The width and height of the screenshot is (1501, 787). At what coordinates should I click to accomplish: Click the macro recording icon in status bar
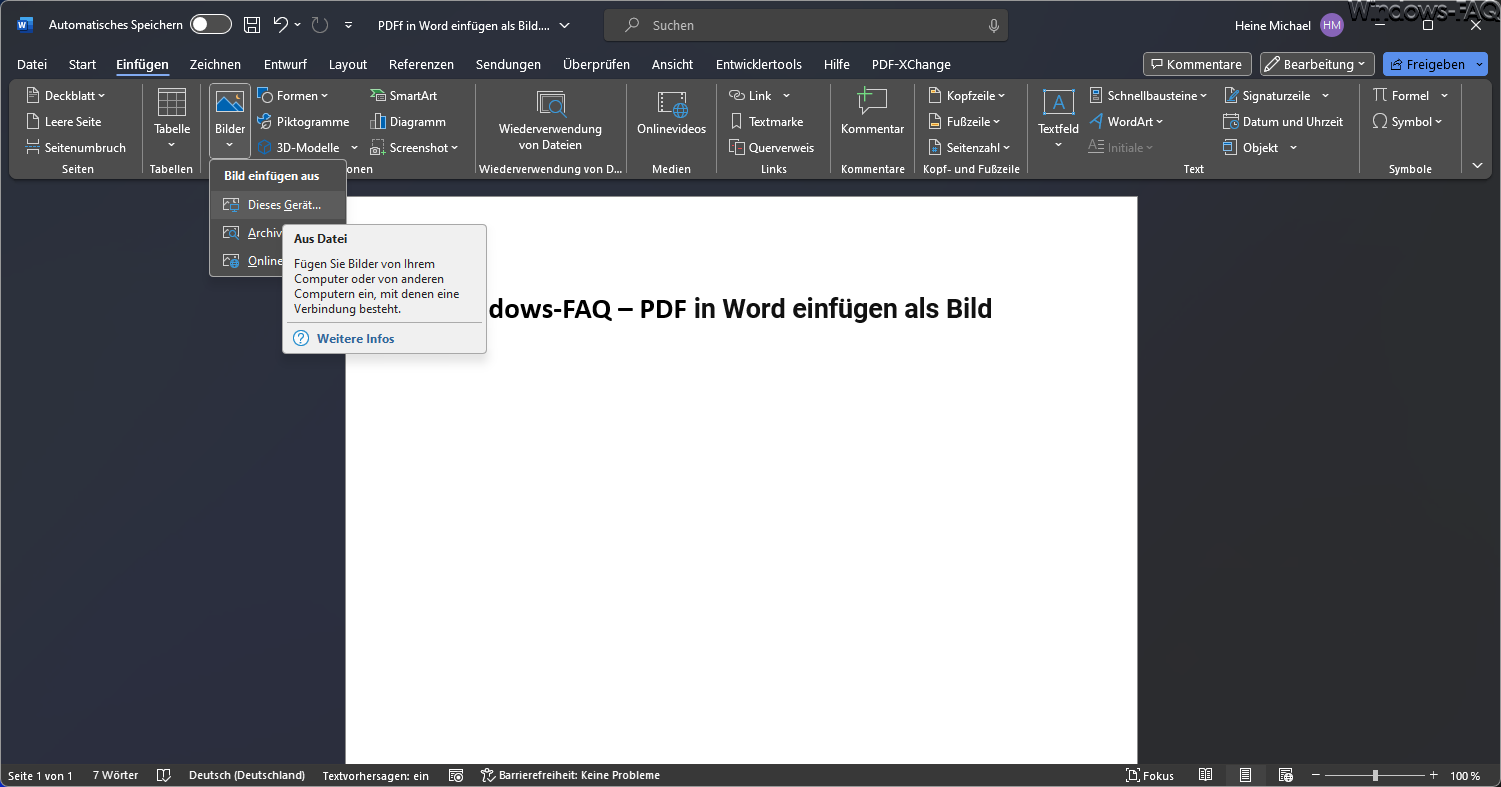pyautogui.click(x=455, y=775)
